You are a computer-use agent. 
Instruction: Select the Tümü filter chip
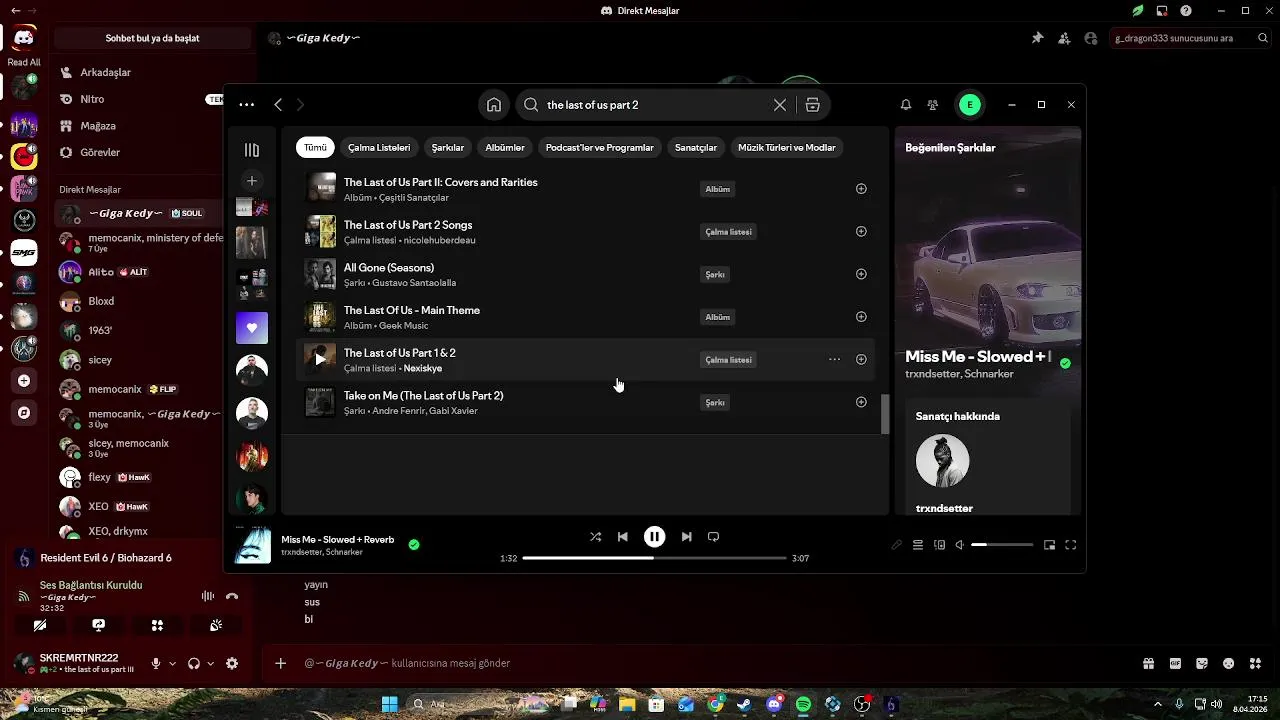(315, 147)
